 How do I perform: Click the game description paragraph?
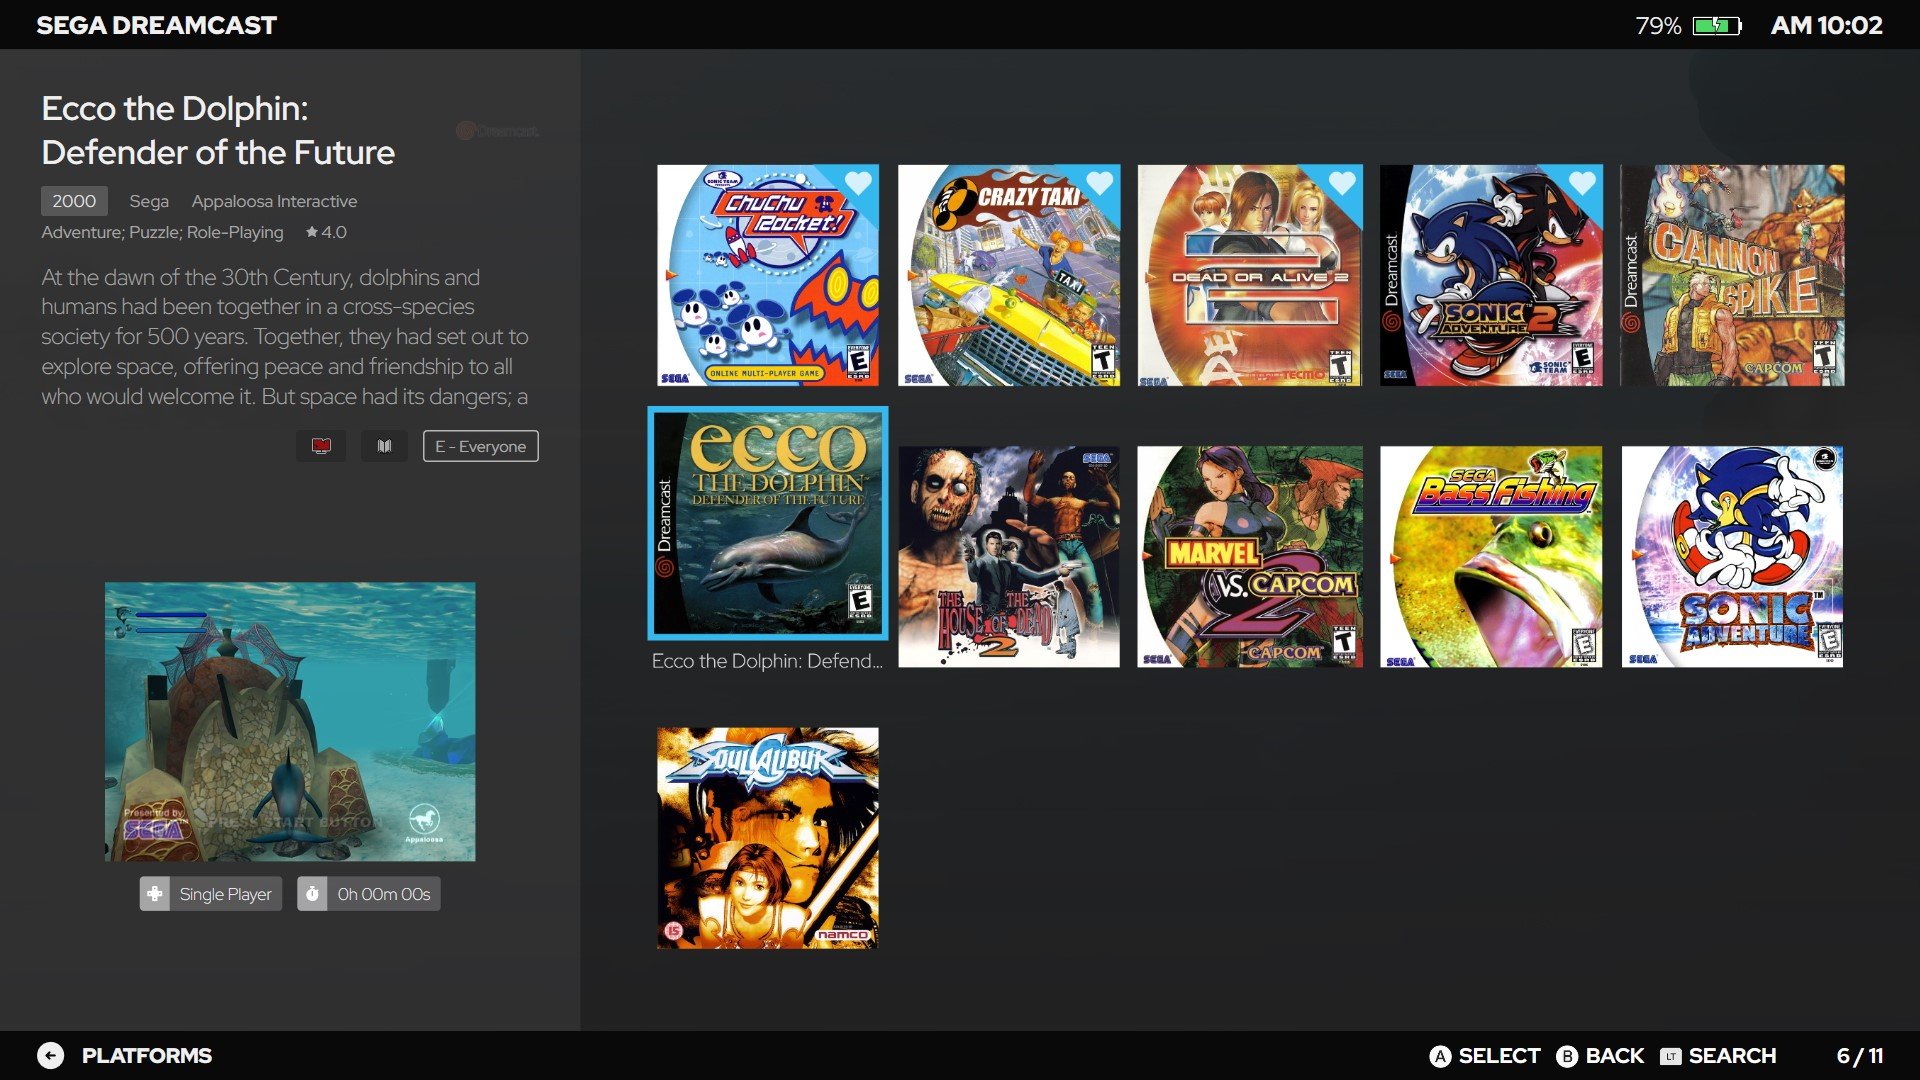(285, 337)
